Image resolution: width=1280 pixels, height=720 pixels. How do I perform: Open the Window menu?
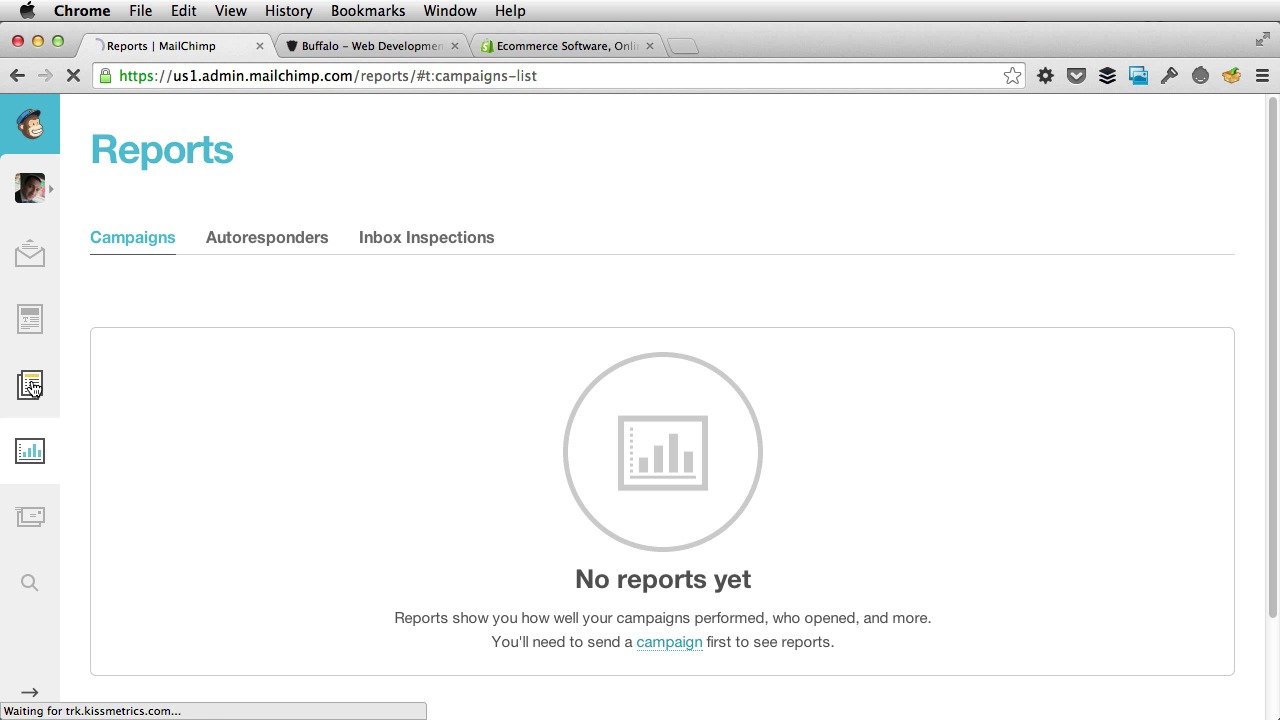pos(450,11)
